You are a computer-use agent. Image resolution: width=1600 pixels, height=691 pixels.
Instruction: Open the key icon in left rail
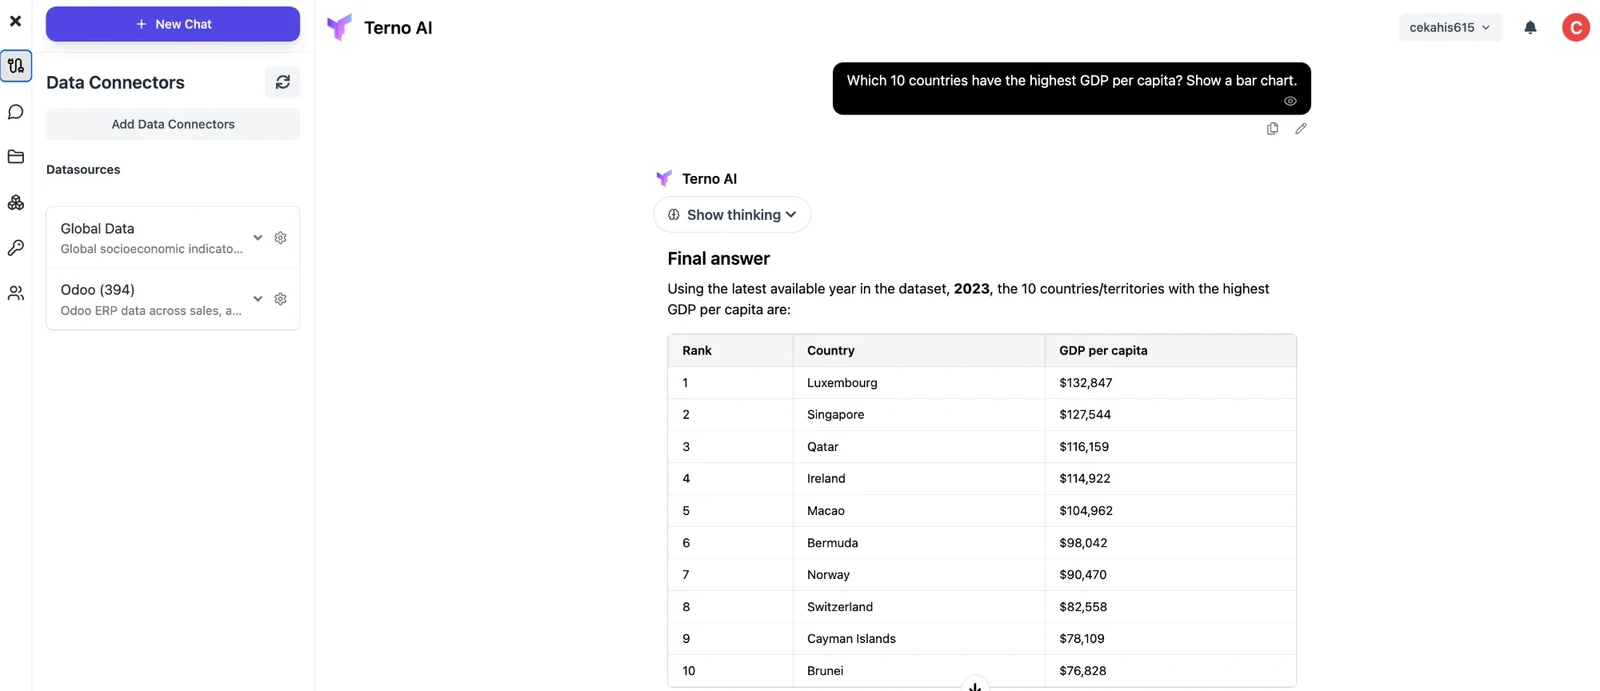pos(16,248)
